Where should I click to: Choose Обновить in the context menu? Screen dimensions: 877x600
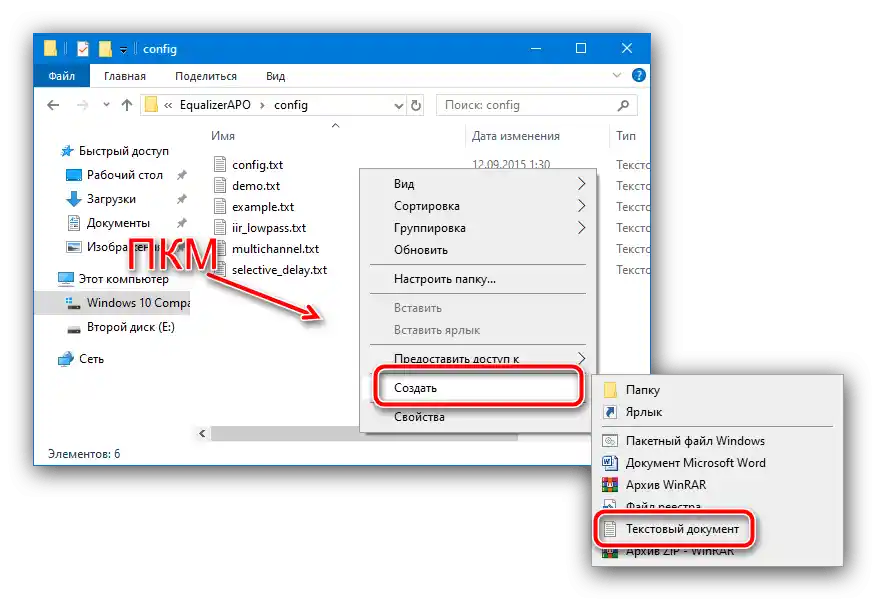tap(478, 250)
